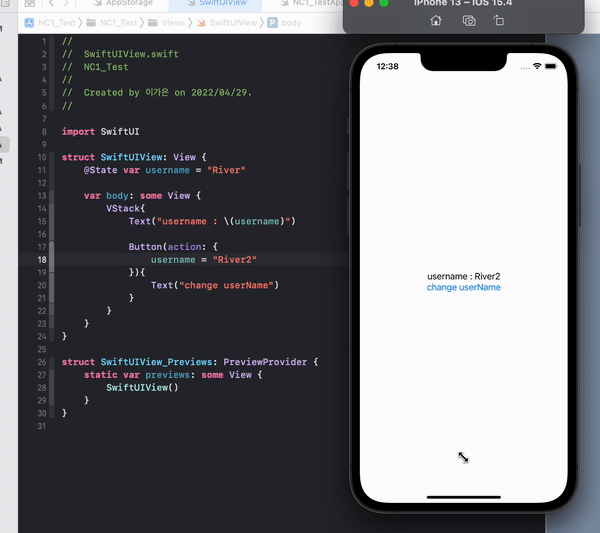Image resolution: width=600 pixels, height=533 pixels.
Task: Click the username : River2 label in simulator
Action: [463, 276]
